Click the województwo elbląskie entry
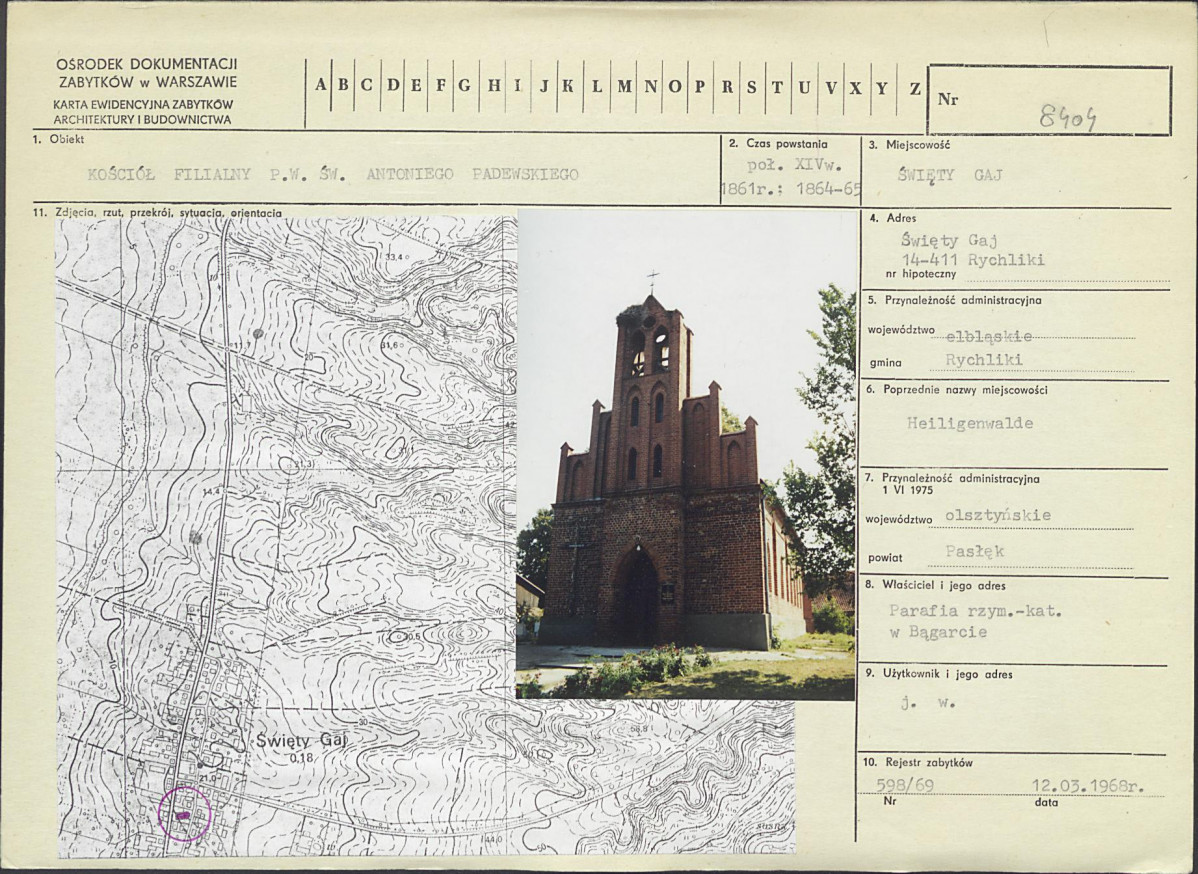 (989, 335)
